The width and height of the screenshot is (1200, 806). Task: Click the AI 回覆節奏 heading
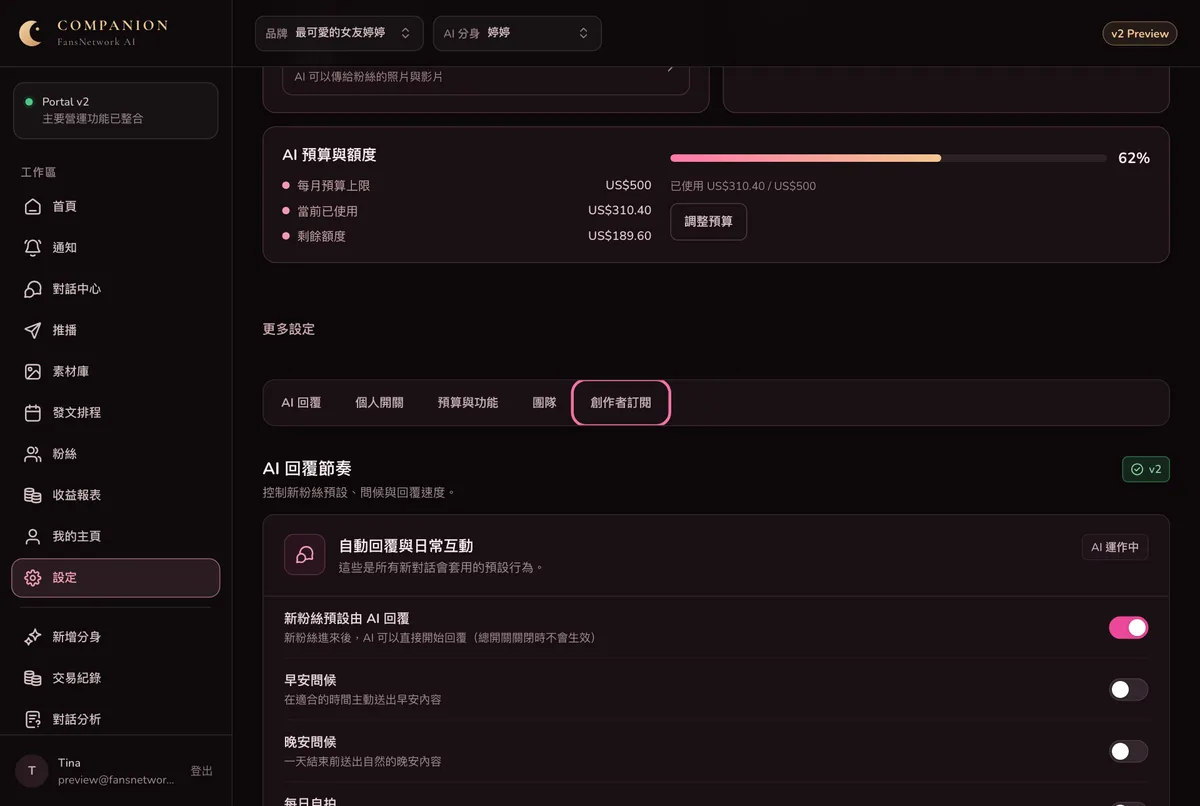point(307,468)
